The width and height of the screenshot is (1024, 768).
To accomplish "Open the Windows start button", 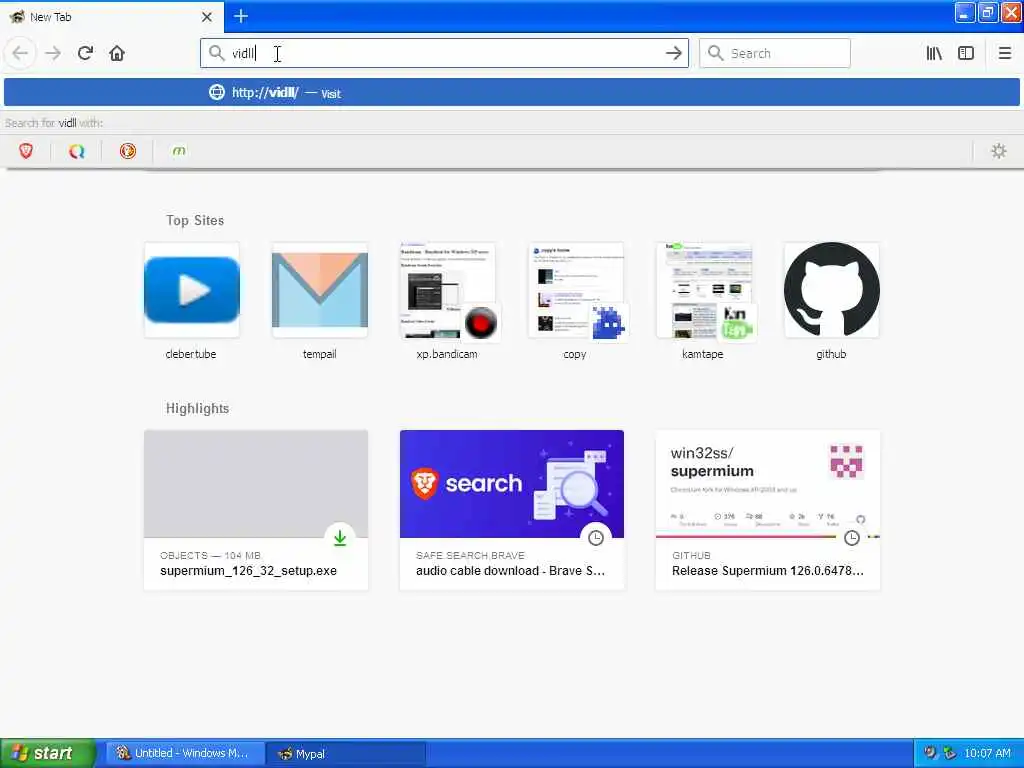I will point(47,753).
